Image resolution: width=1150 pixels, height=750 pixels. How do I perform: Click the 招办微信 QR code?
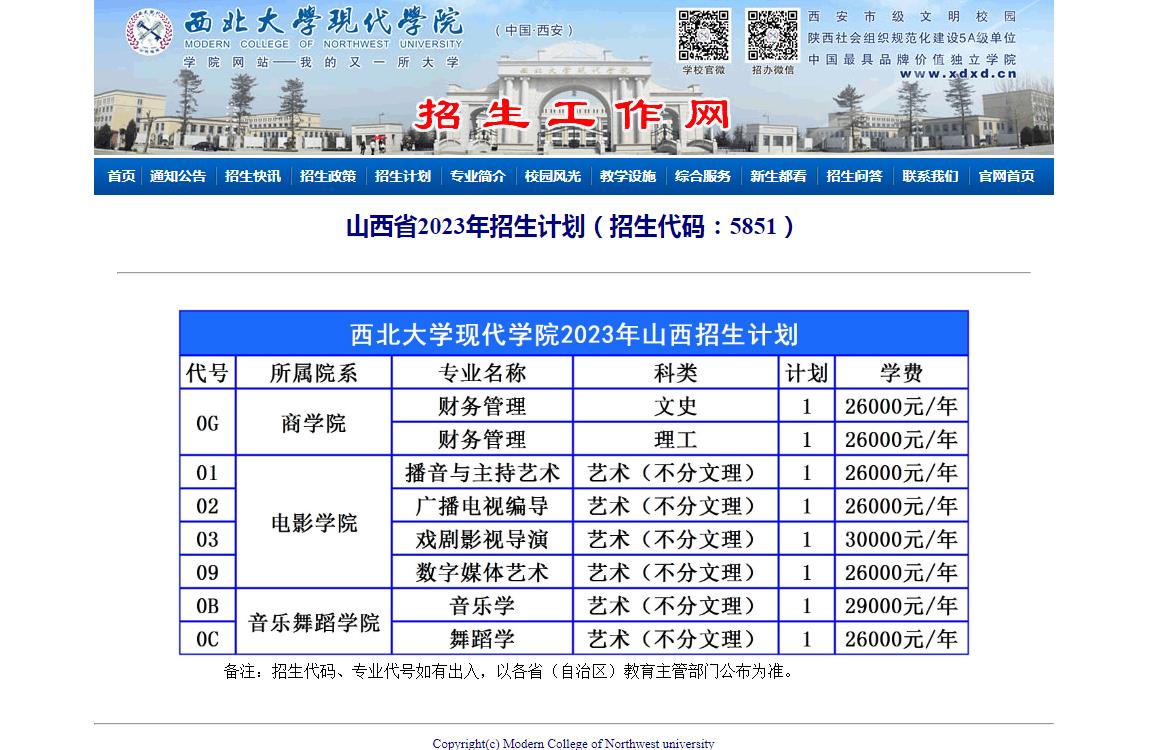coord(772,35)
